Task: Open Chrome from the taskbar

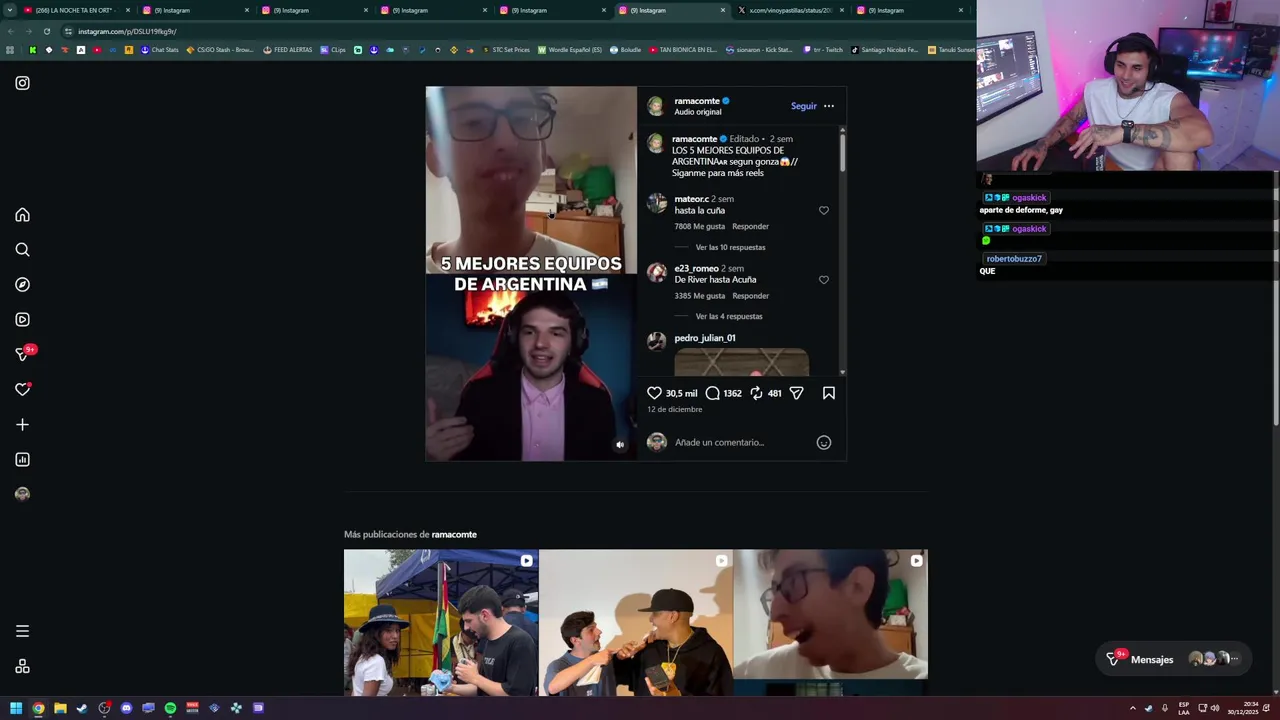Action: [x=38, y=708]
